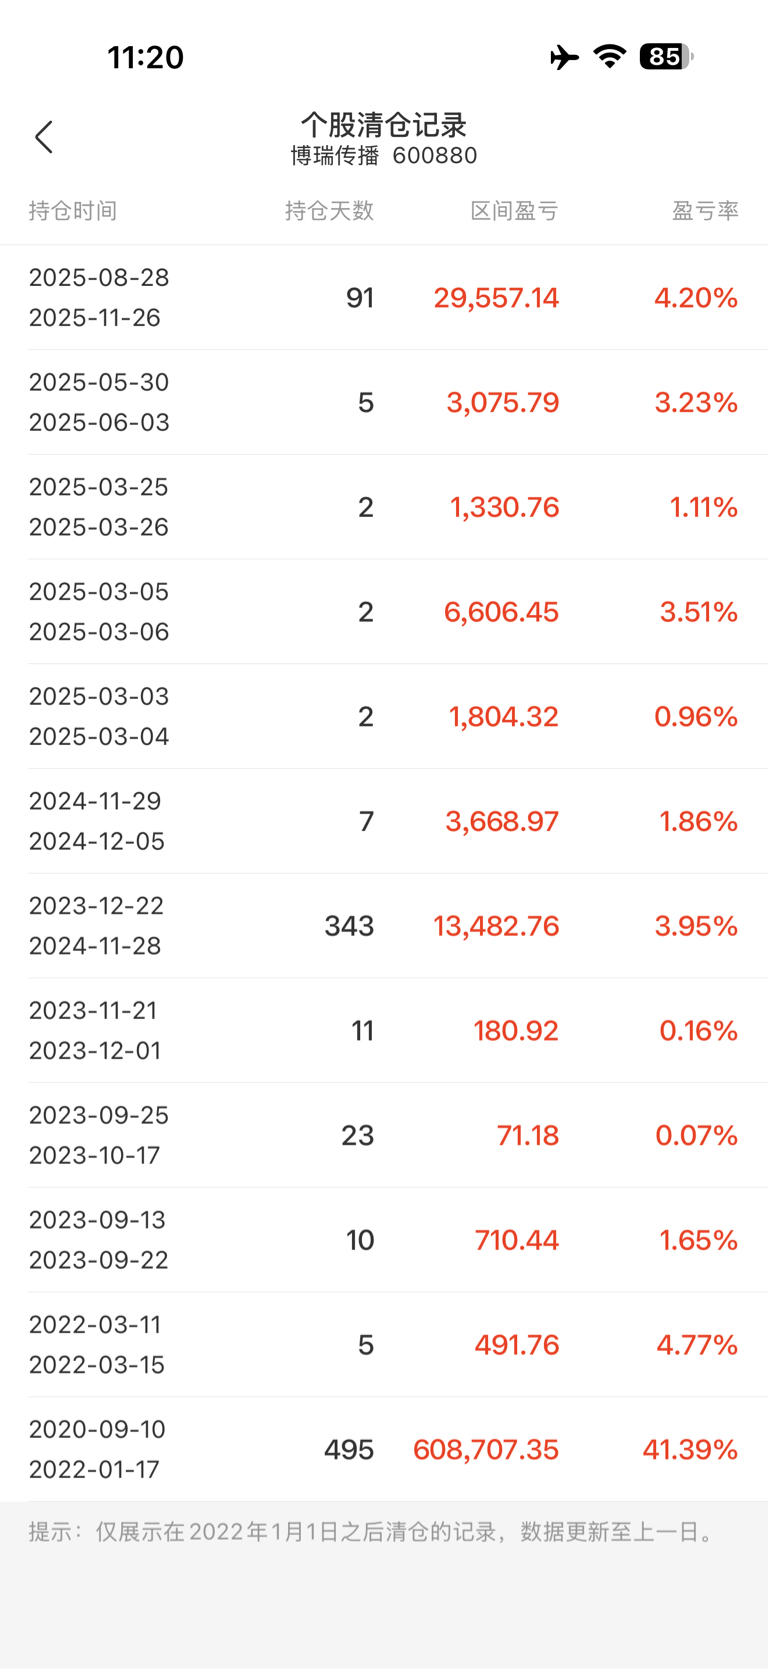Screen dimensions: 768x1669
Task: Open the record with 180.92 profit
Action: [384, 1030]
